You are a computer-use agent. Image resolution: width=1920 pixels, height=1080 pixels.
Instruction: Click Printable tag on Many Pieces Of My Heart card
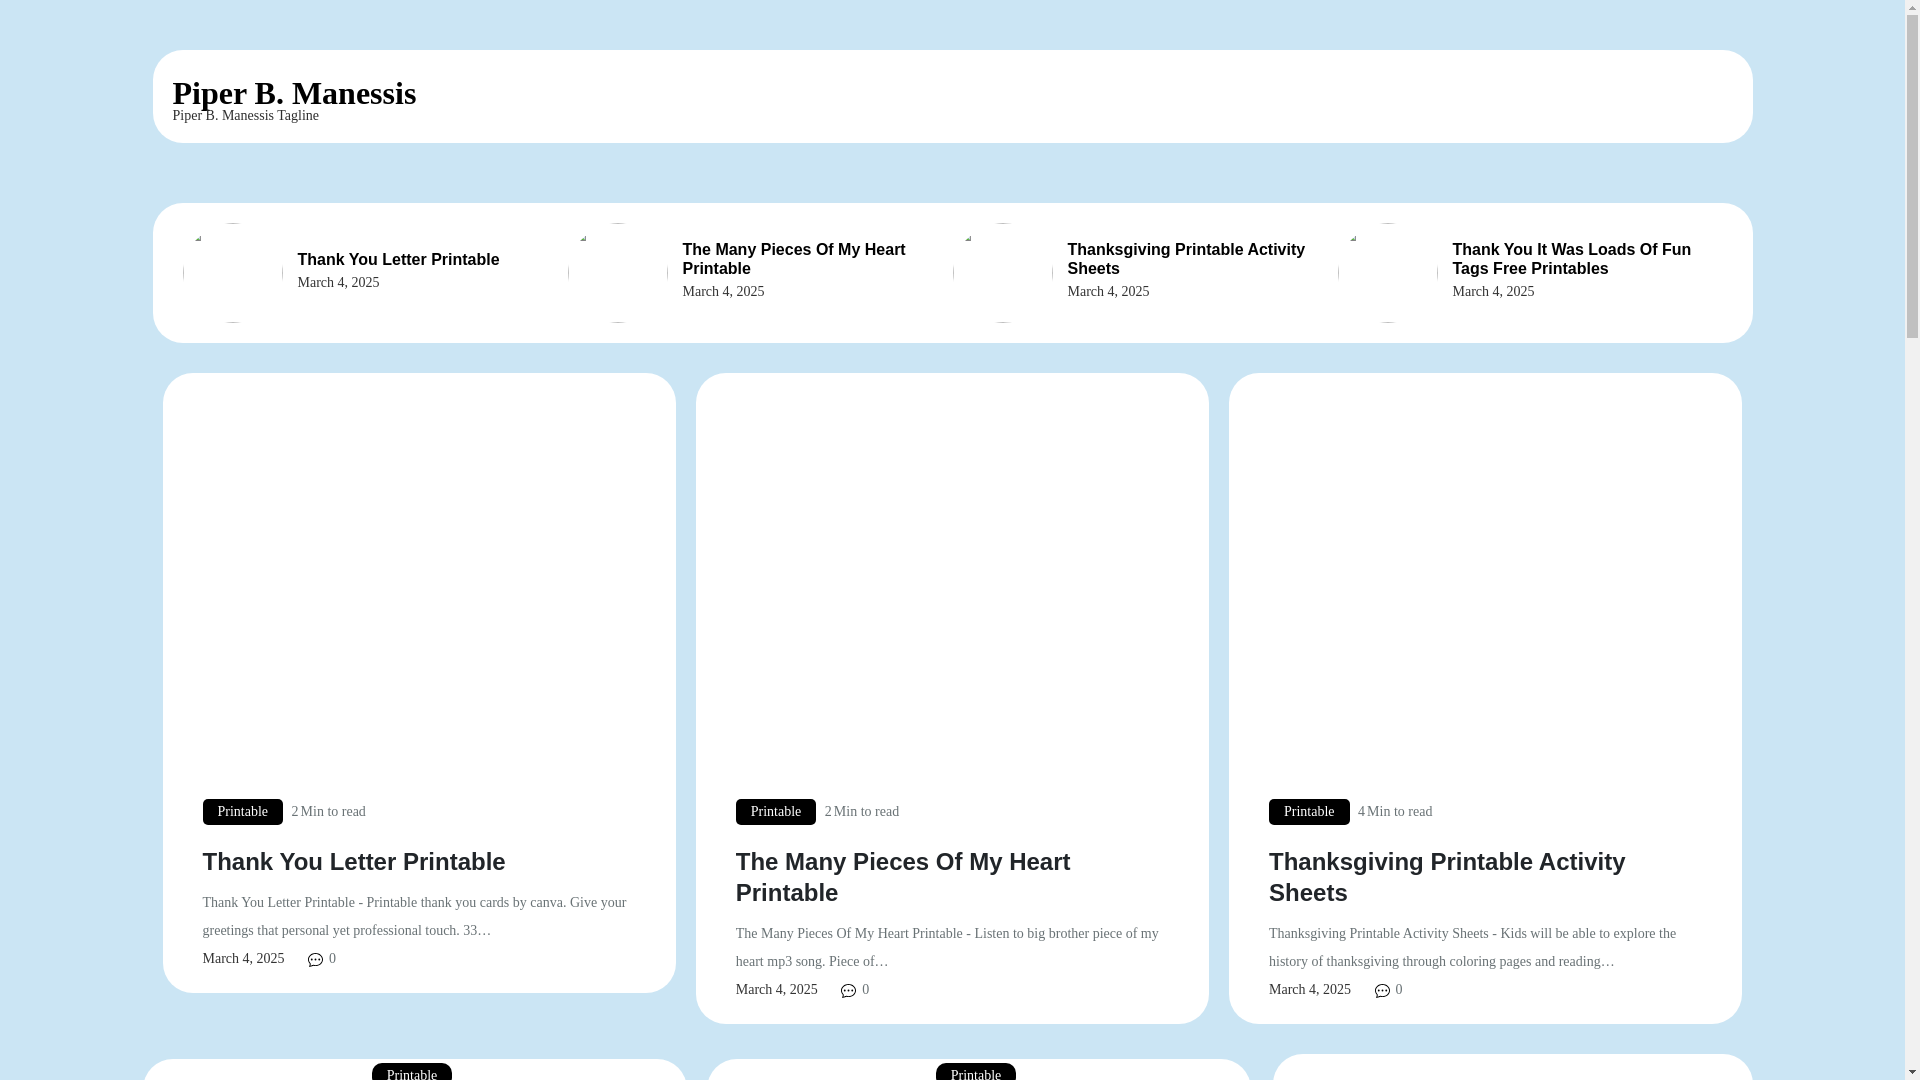pos(776,812)
